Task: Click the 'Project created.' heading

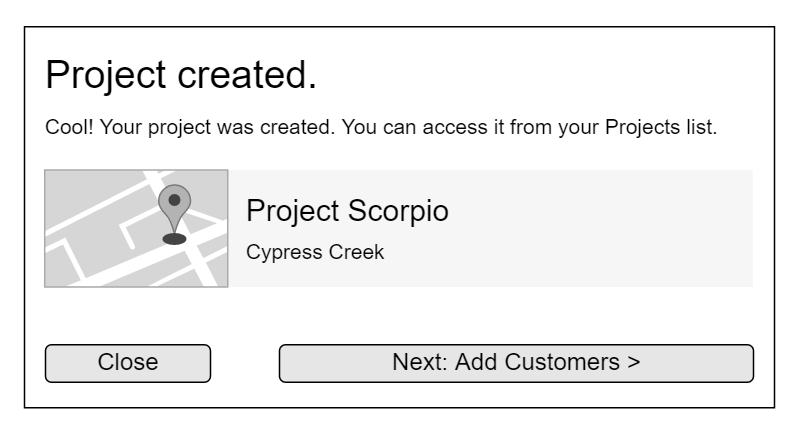Action: pyautogui.click(x=181, y=76)
